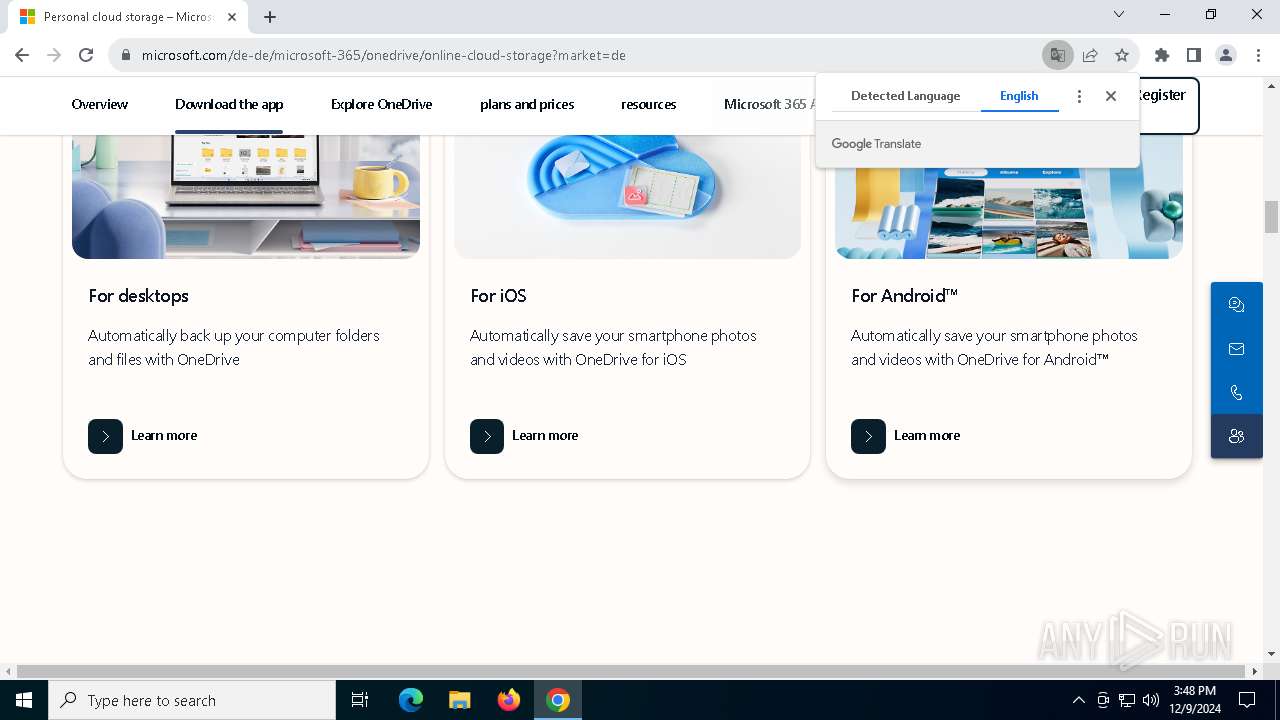1280x720 pixels.
Task: Click the Google Translate label
Action: click(876, 144)
